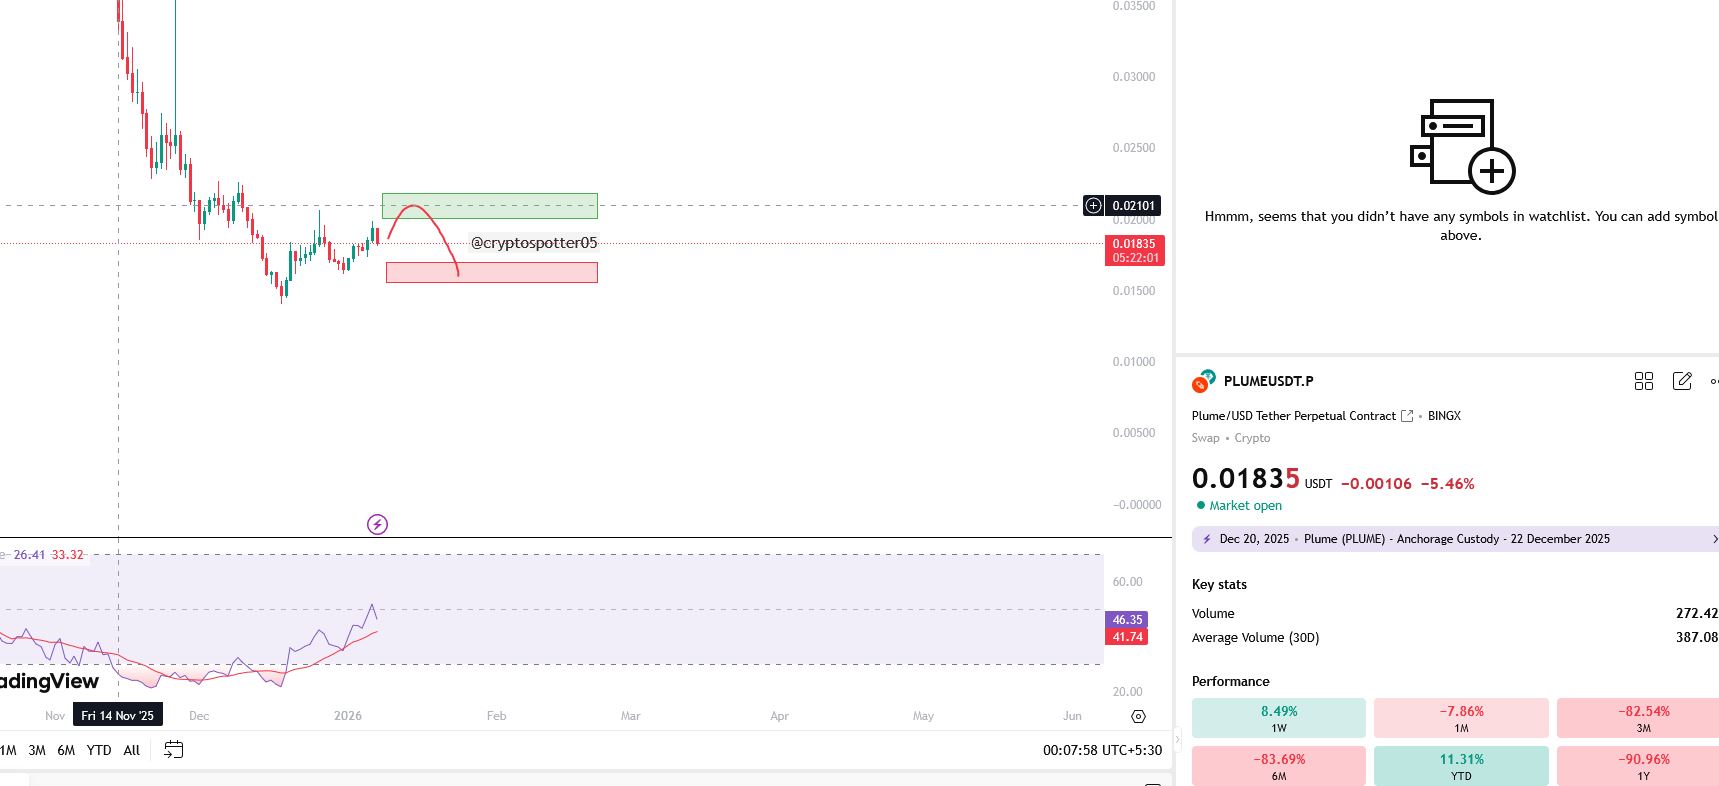Screen dimensions: 1719x786
Task: Select the @cryptospotter05 text label
Action: click(534, 243)
